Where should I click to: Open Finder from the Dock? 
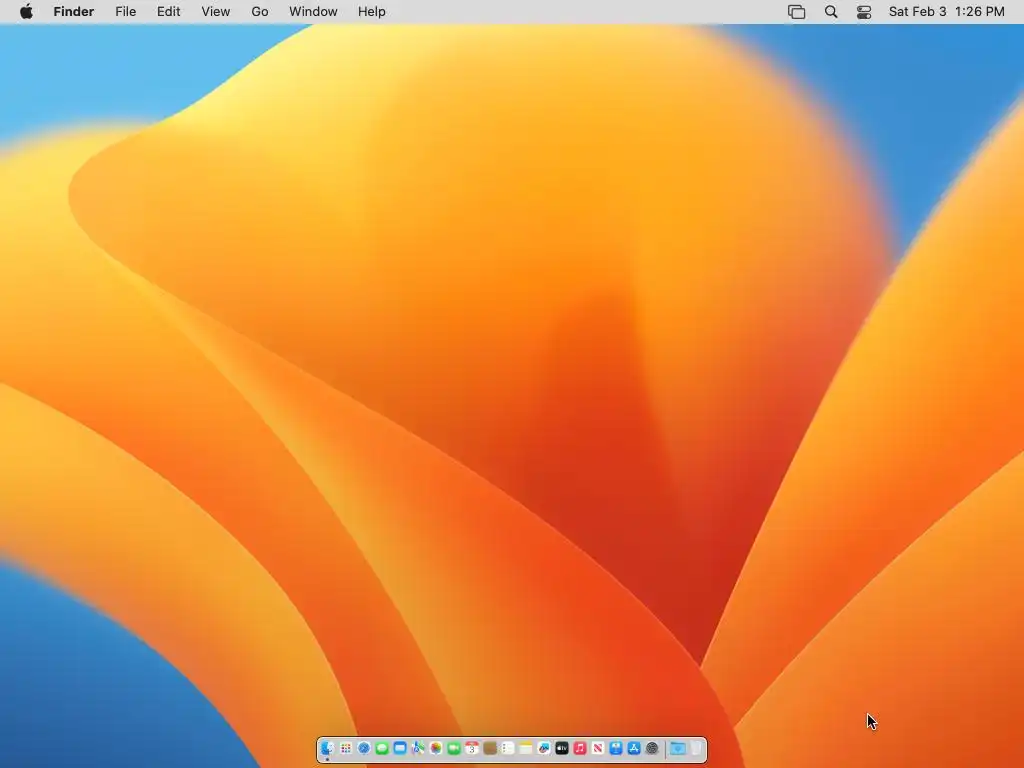point(328,748)
